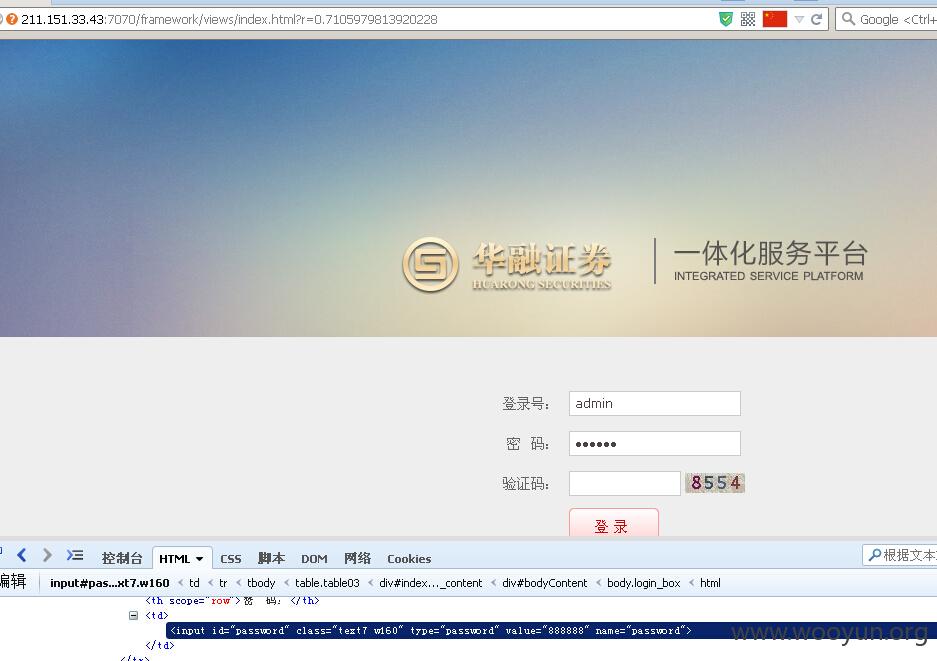
Task: Click the Firebug text search box
Action: click(x=899, y=555)
